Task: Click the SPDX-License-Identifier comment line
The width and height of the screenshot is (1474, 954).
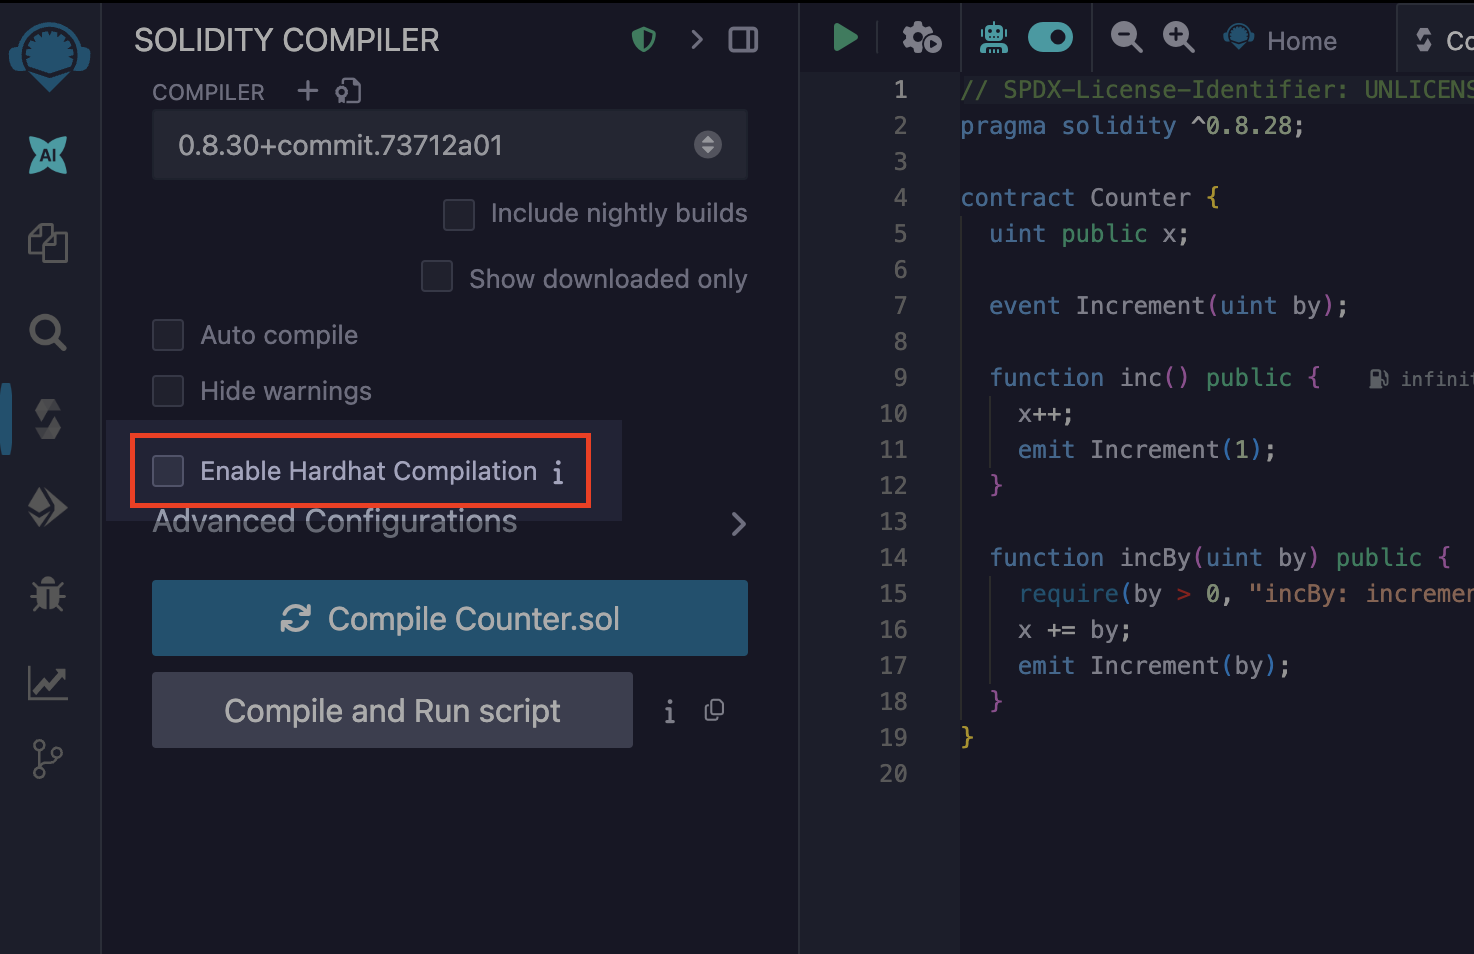Action: click(1217, 90)
